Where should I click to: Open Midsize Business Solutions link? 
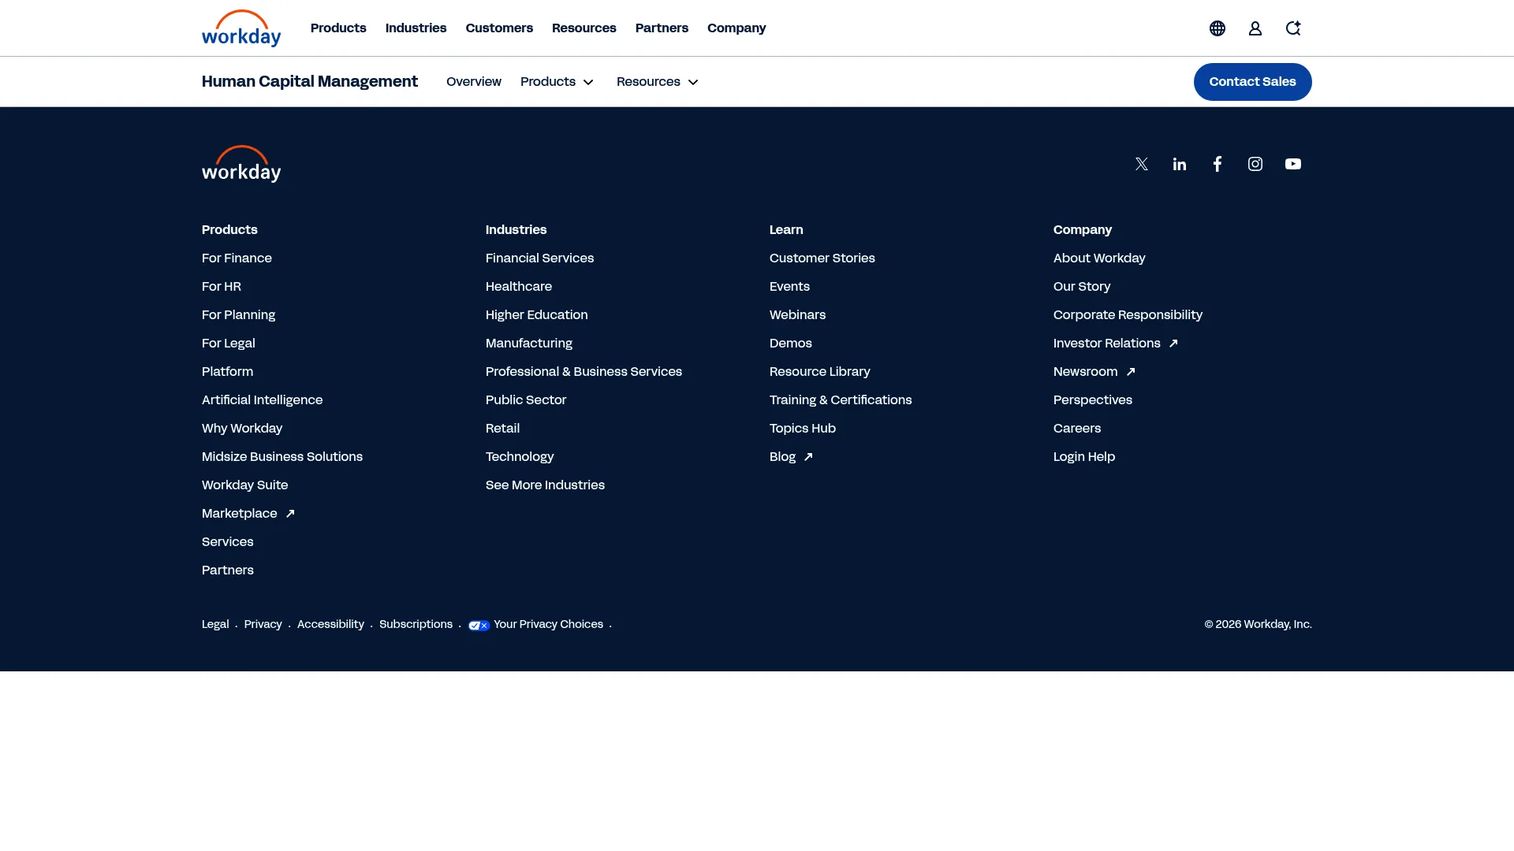click(x=282, y=456)
